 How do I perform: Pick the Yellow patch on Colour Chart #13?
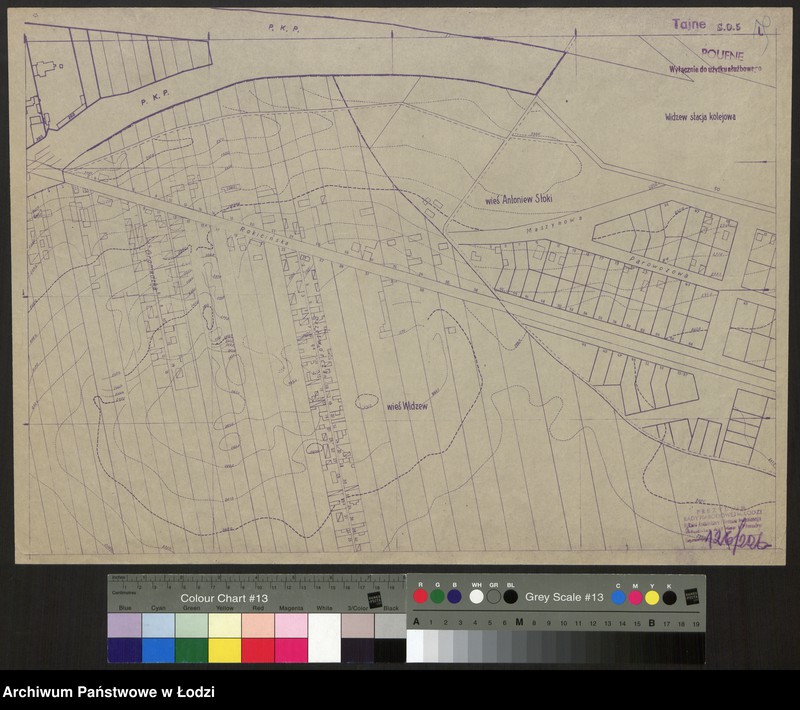pyautogui.click(x=224, y=637)
